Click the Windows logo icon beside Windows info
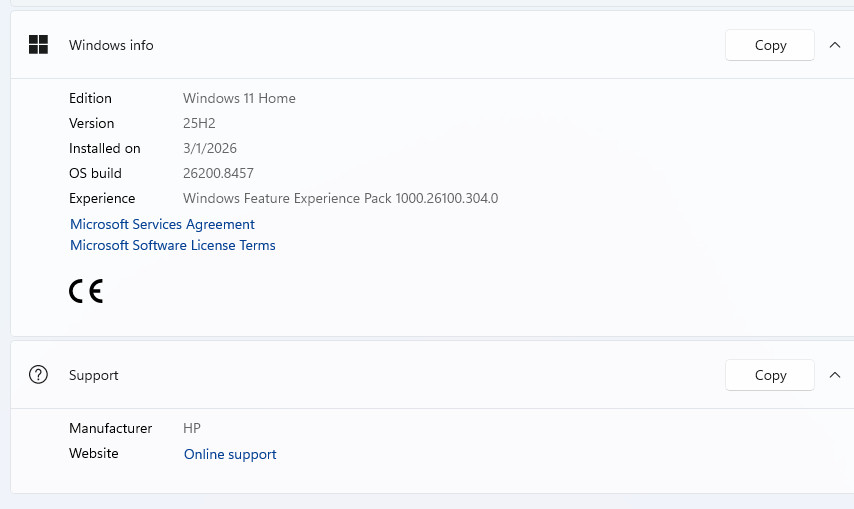This screenshot has height=509, width=854. point(38,45)
